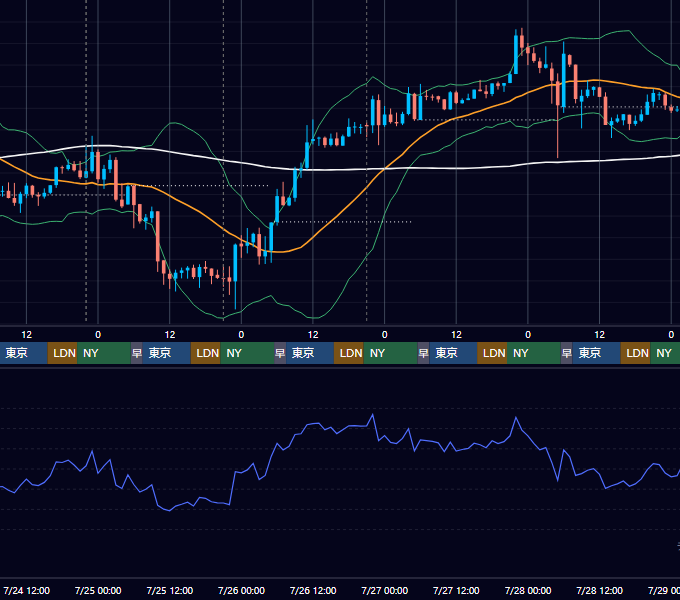Screen dimensions: 680x600
Task: Click the 7/25 12:00 date label
Action: pyautogui.click(x=170, y=590)
